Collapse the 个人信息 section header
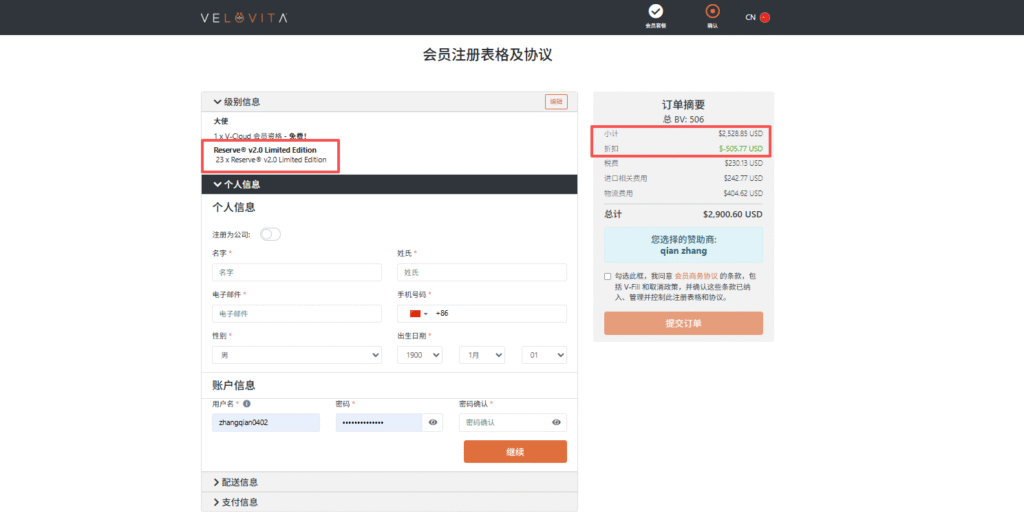The image size is (1024, 520). click(x=389, y=184)
